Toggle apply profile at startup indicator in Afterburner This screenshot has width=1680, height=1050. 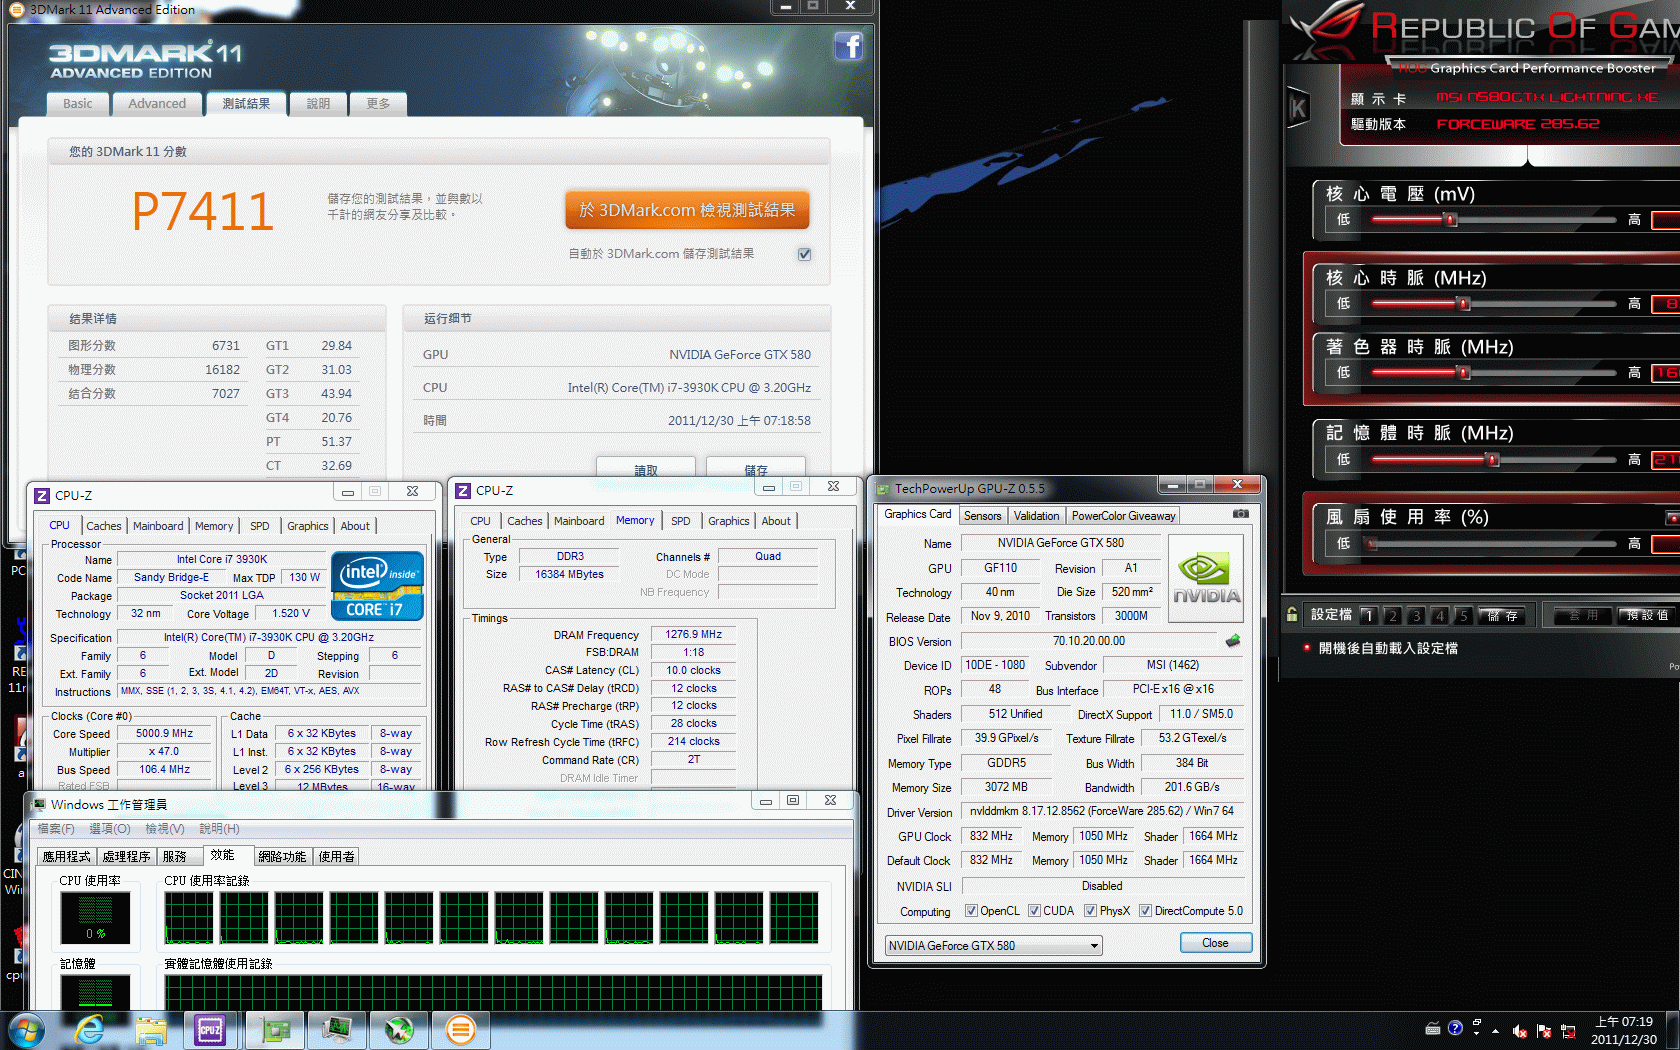tap(1307, 648)
